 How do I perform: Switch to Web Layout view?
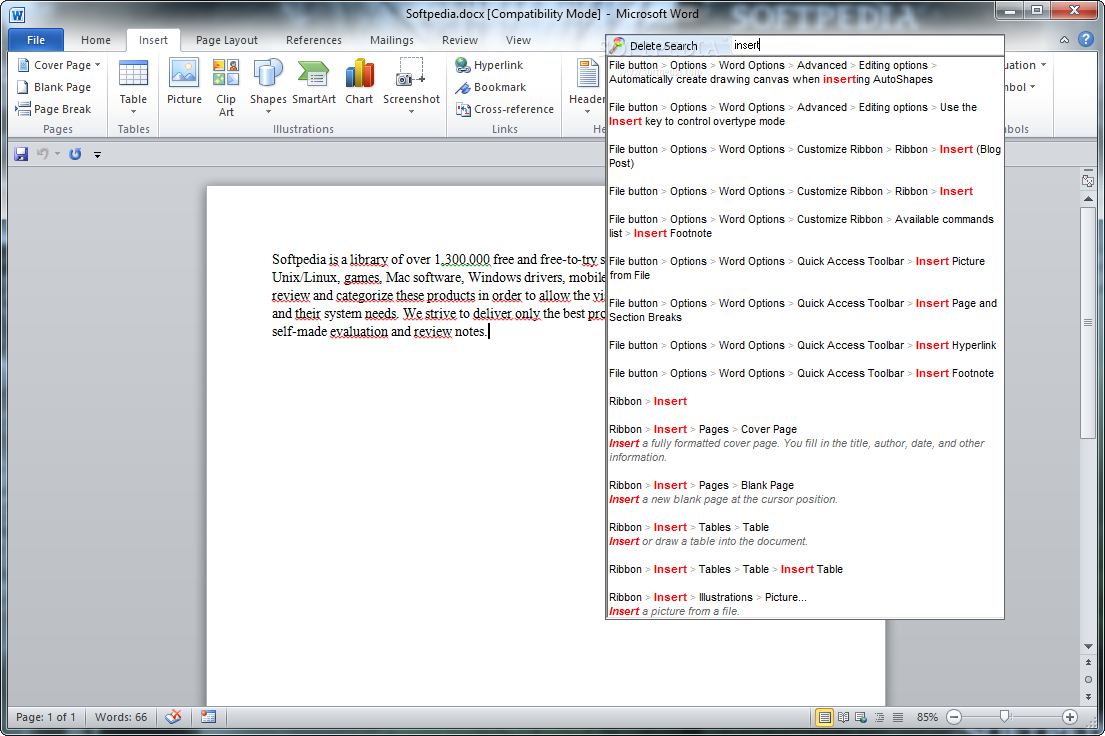861,717
